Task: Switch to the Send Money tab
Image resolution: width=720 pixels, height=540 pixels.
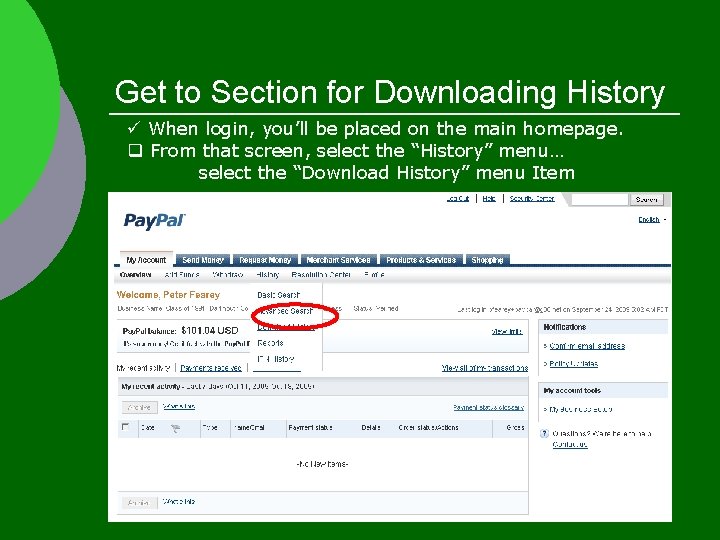Action: (203, 260)
